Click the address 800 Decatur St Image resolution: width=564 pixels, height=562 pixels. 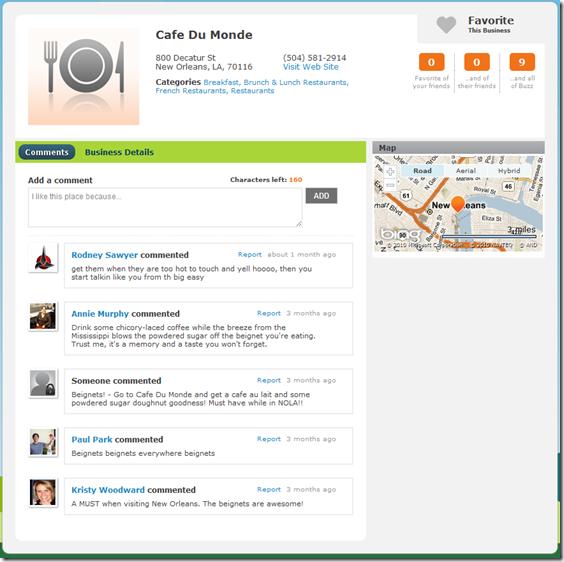pyautogui.click(x=186, y=58)
